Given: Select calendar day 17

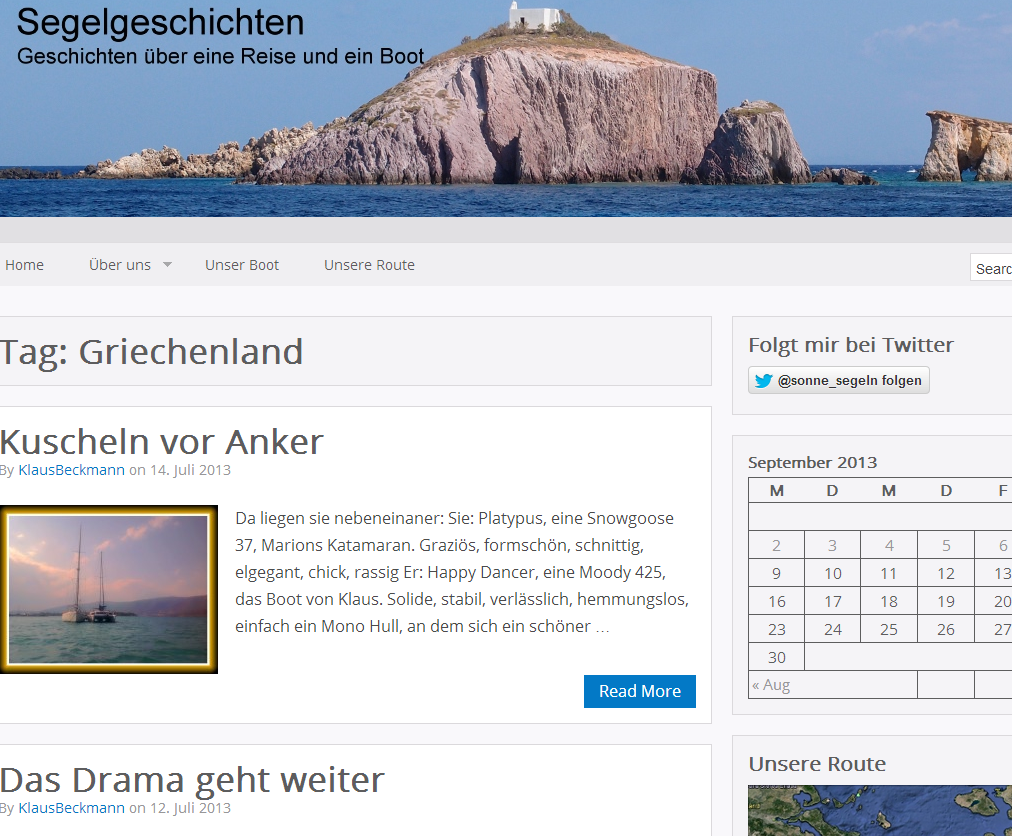Looking at the screenshot, I should [x=833, y=602].
